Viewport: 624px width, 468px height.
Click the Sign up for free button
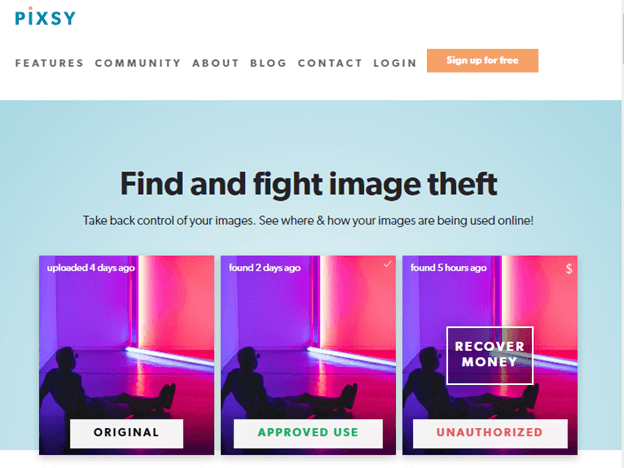pos(482,60)
